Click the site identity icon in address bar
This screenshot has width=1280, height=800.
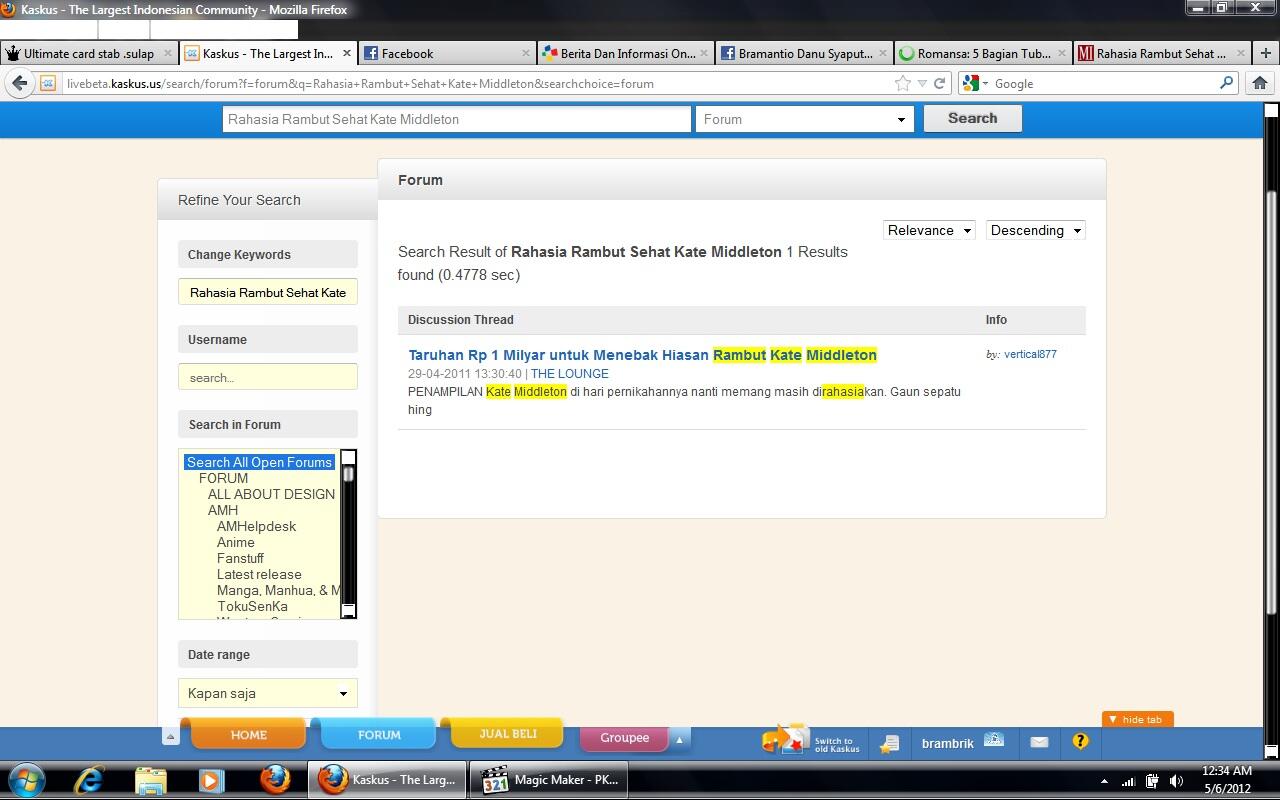[47, 83]
